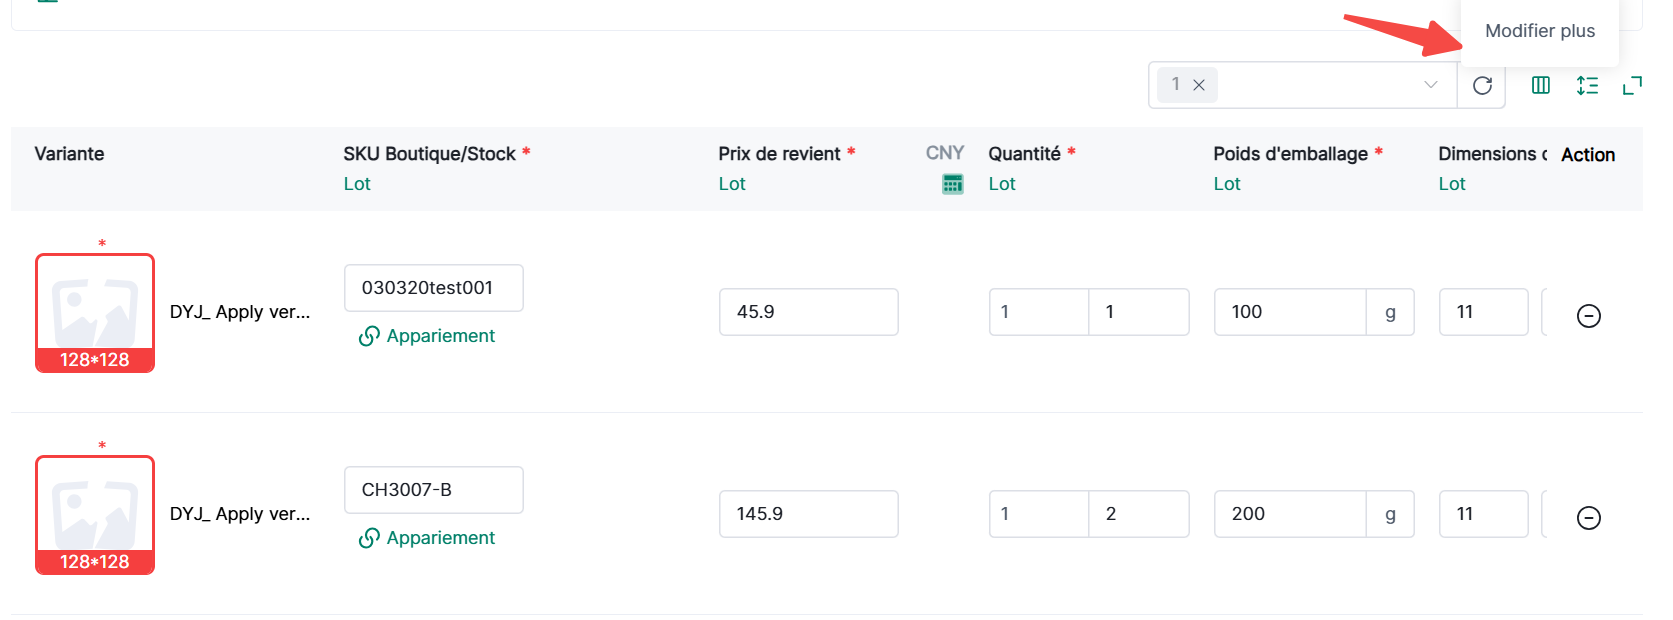The height and width of the screenshot is (620, 1673).
Task: Click the first variant's 128*128 image
Action: coord(95,313)
